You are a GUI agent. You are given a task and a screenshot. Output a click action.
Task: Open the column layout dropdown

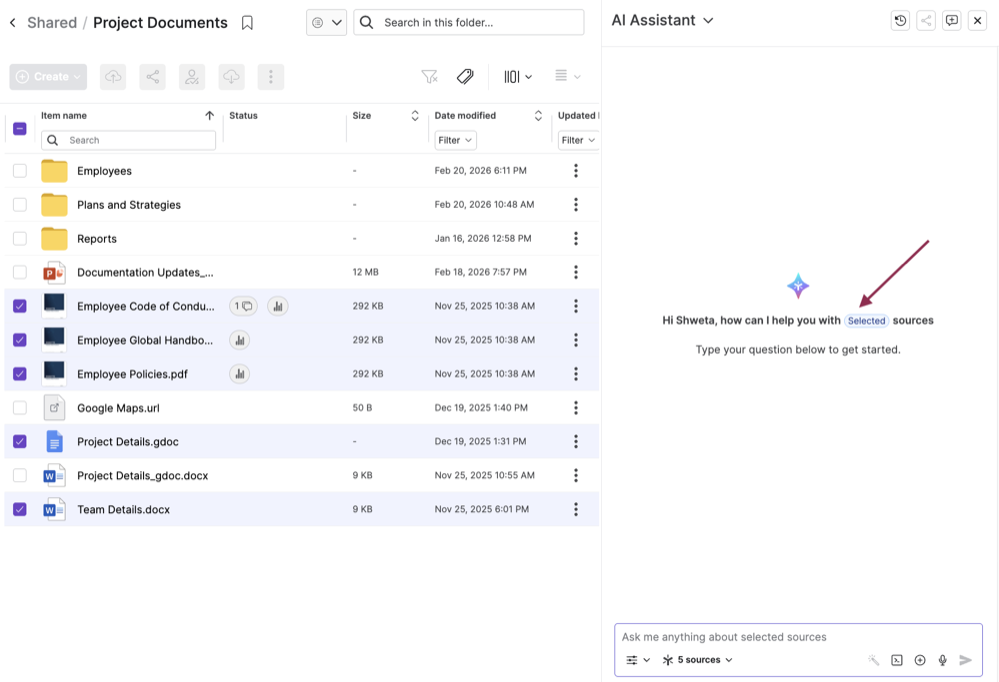point(517,77)
